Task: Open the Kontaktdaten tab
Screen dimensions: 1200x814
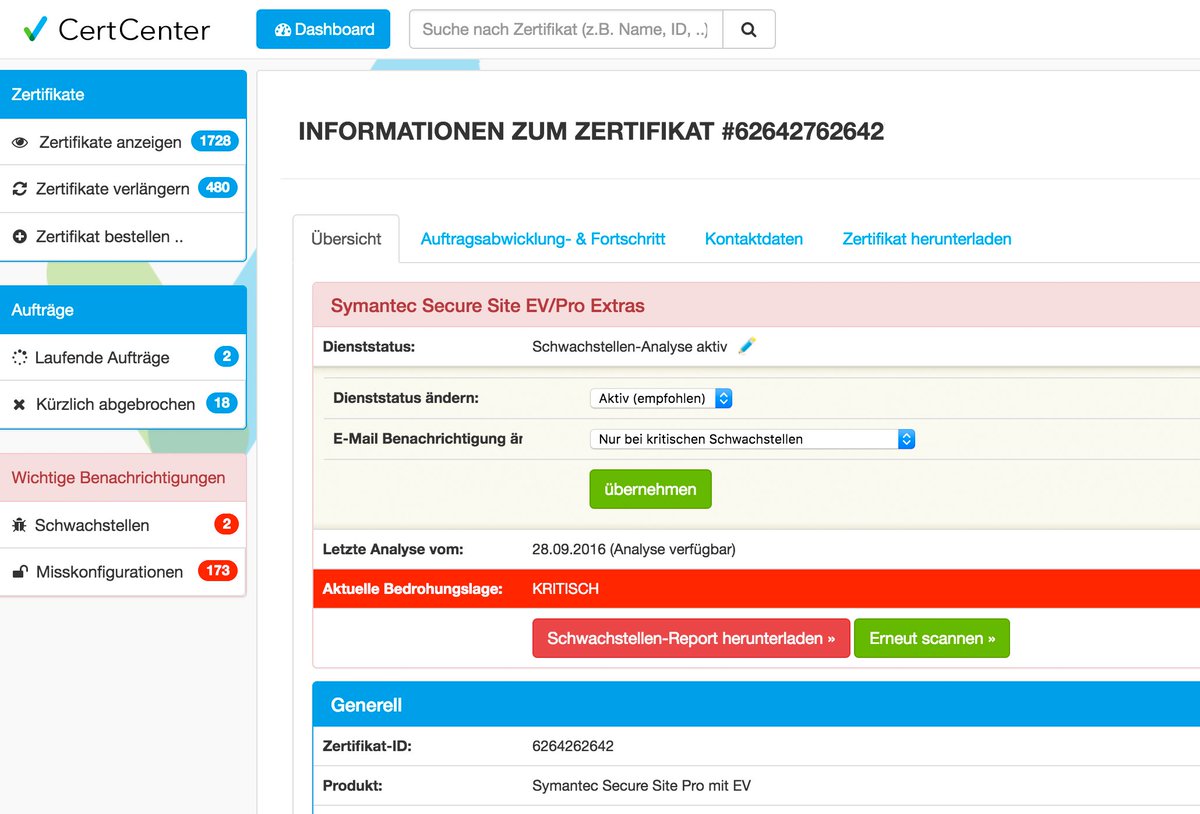Action: click(754, 239)
